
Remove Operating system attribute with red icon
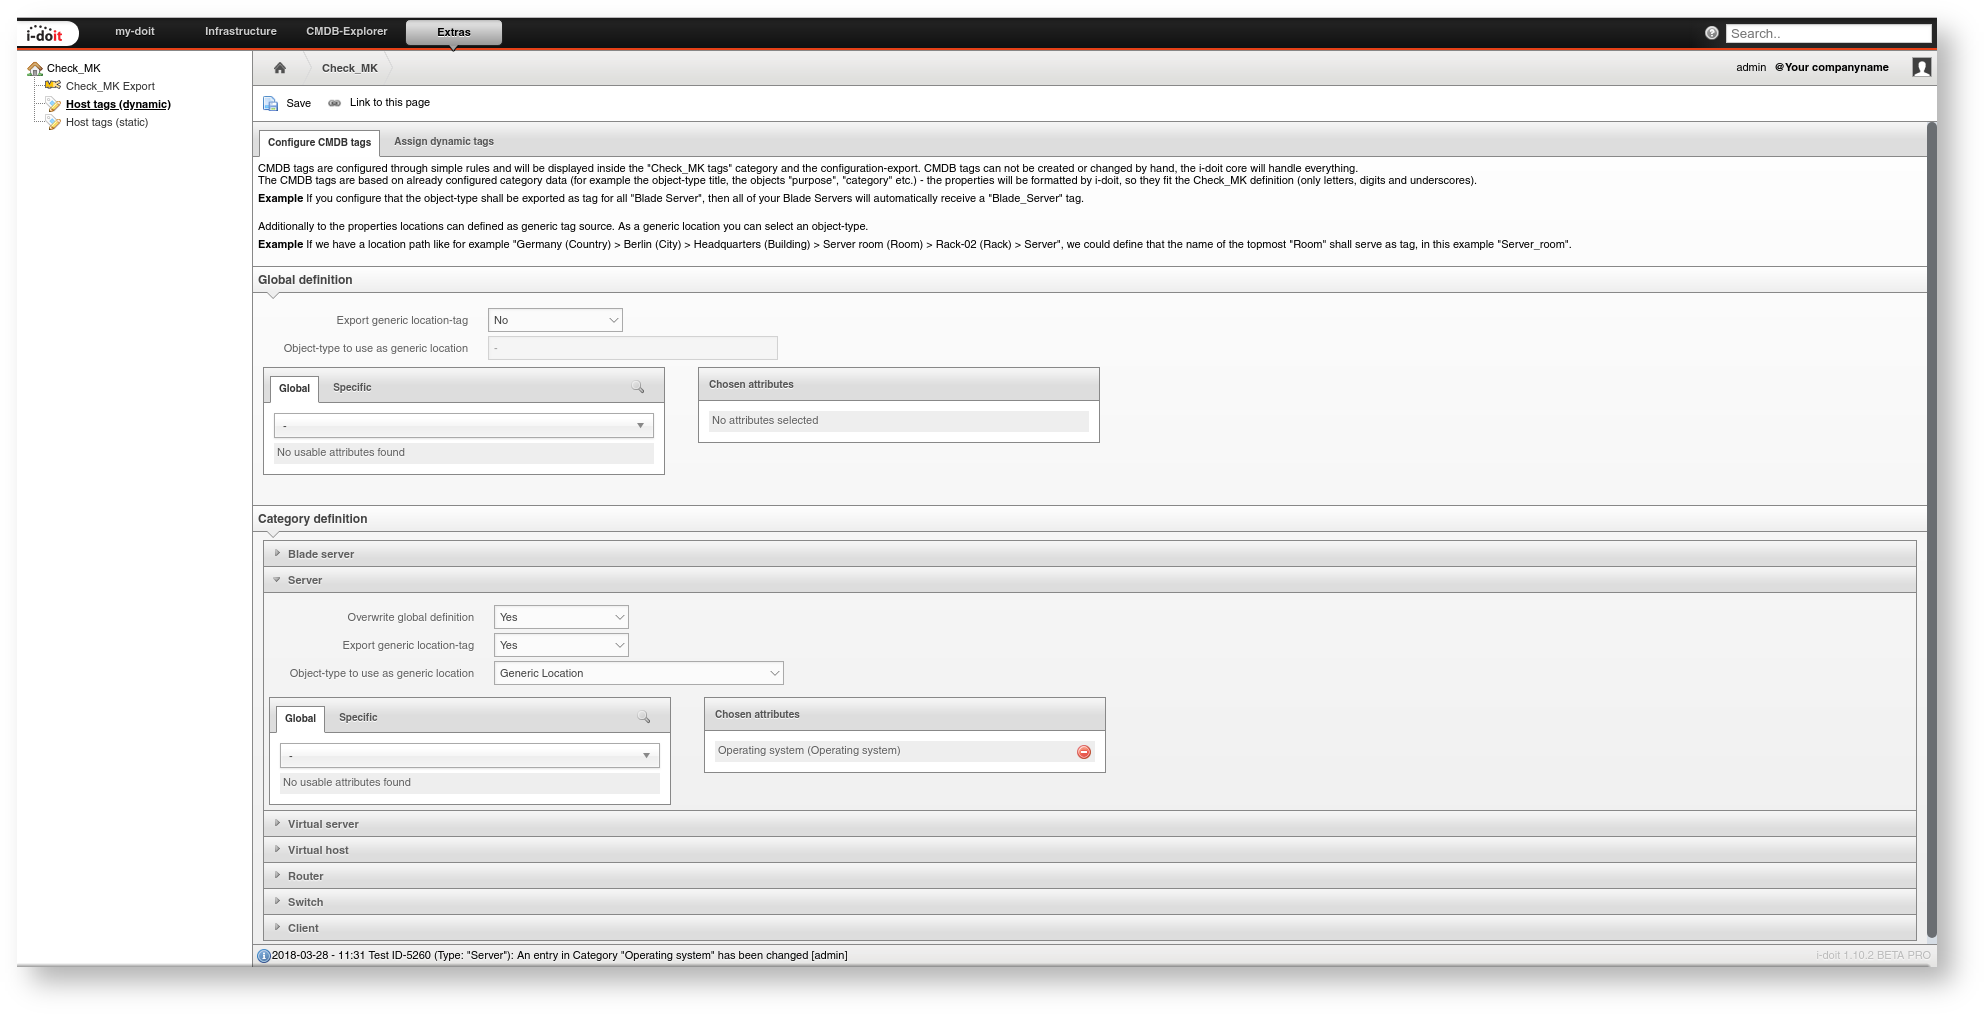tap(1083, 752)
